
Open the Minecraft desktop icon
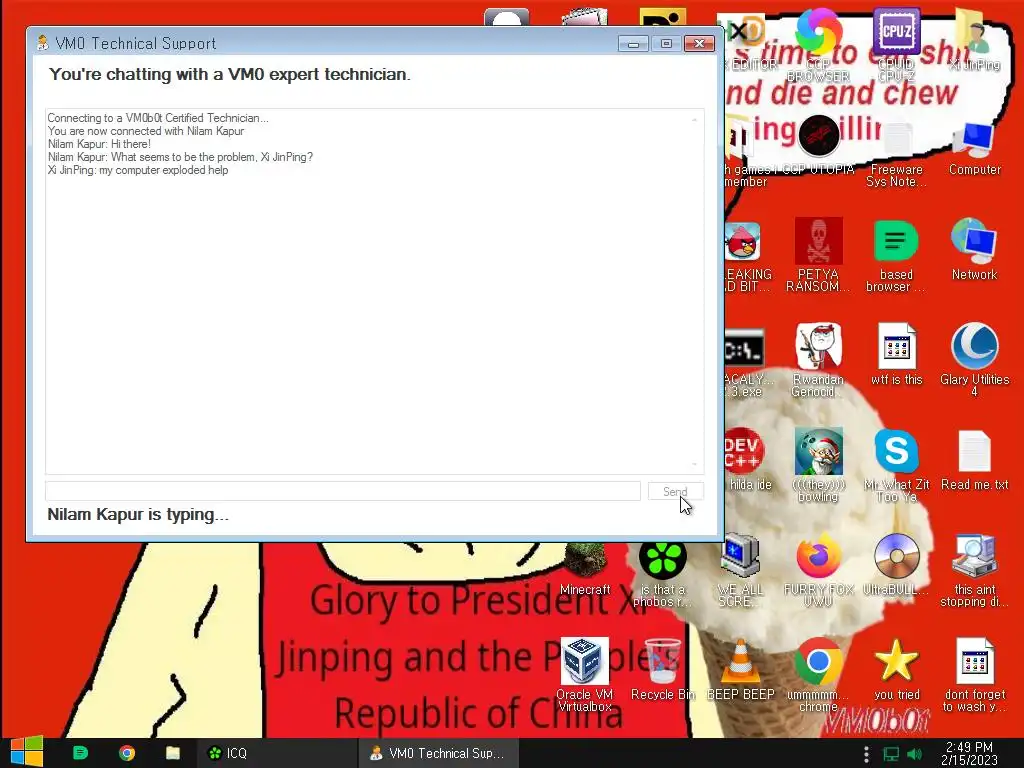(584, 569)
